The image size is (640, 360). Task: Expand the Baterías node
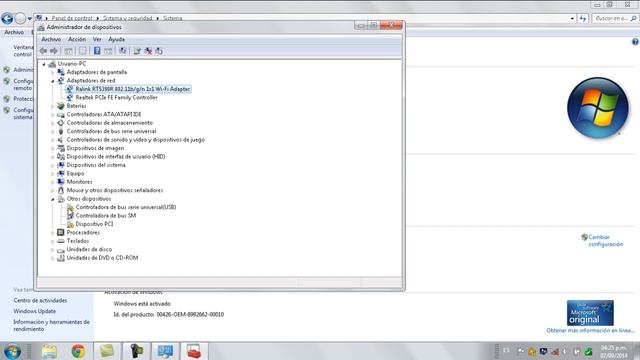(53, 106)
